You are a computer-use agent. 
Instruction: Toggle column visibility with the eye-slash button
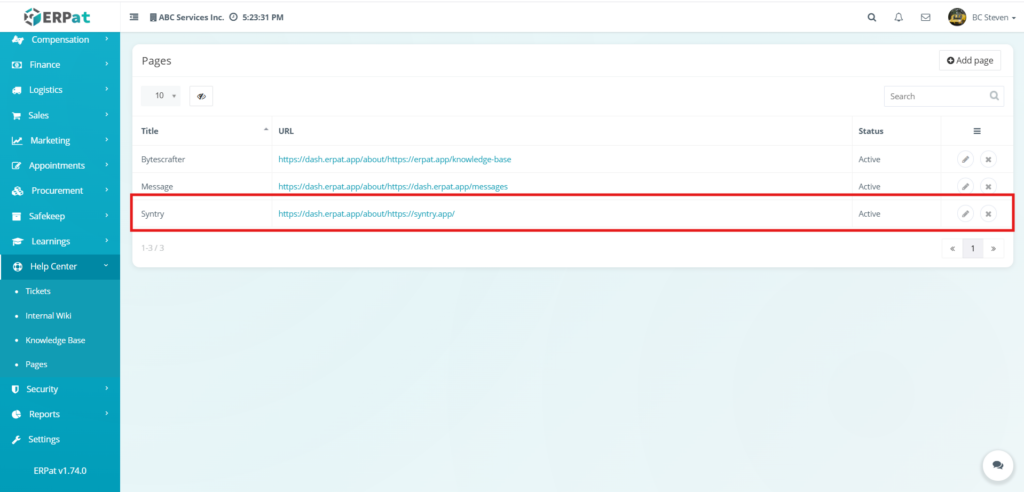(x=201, y=96)
